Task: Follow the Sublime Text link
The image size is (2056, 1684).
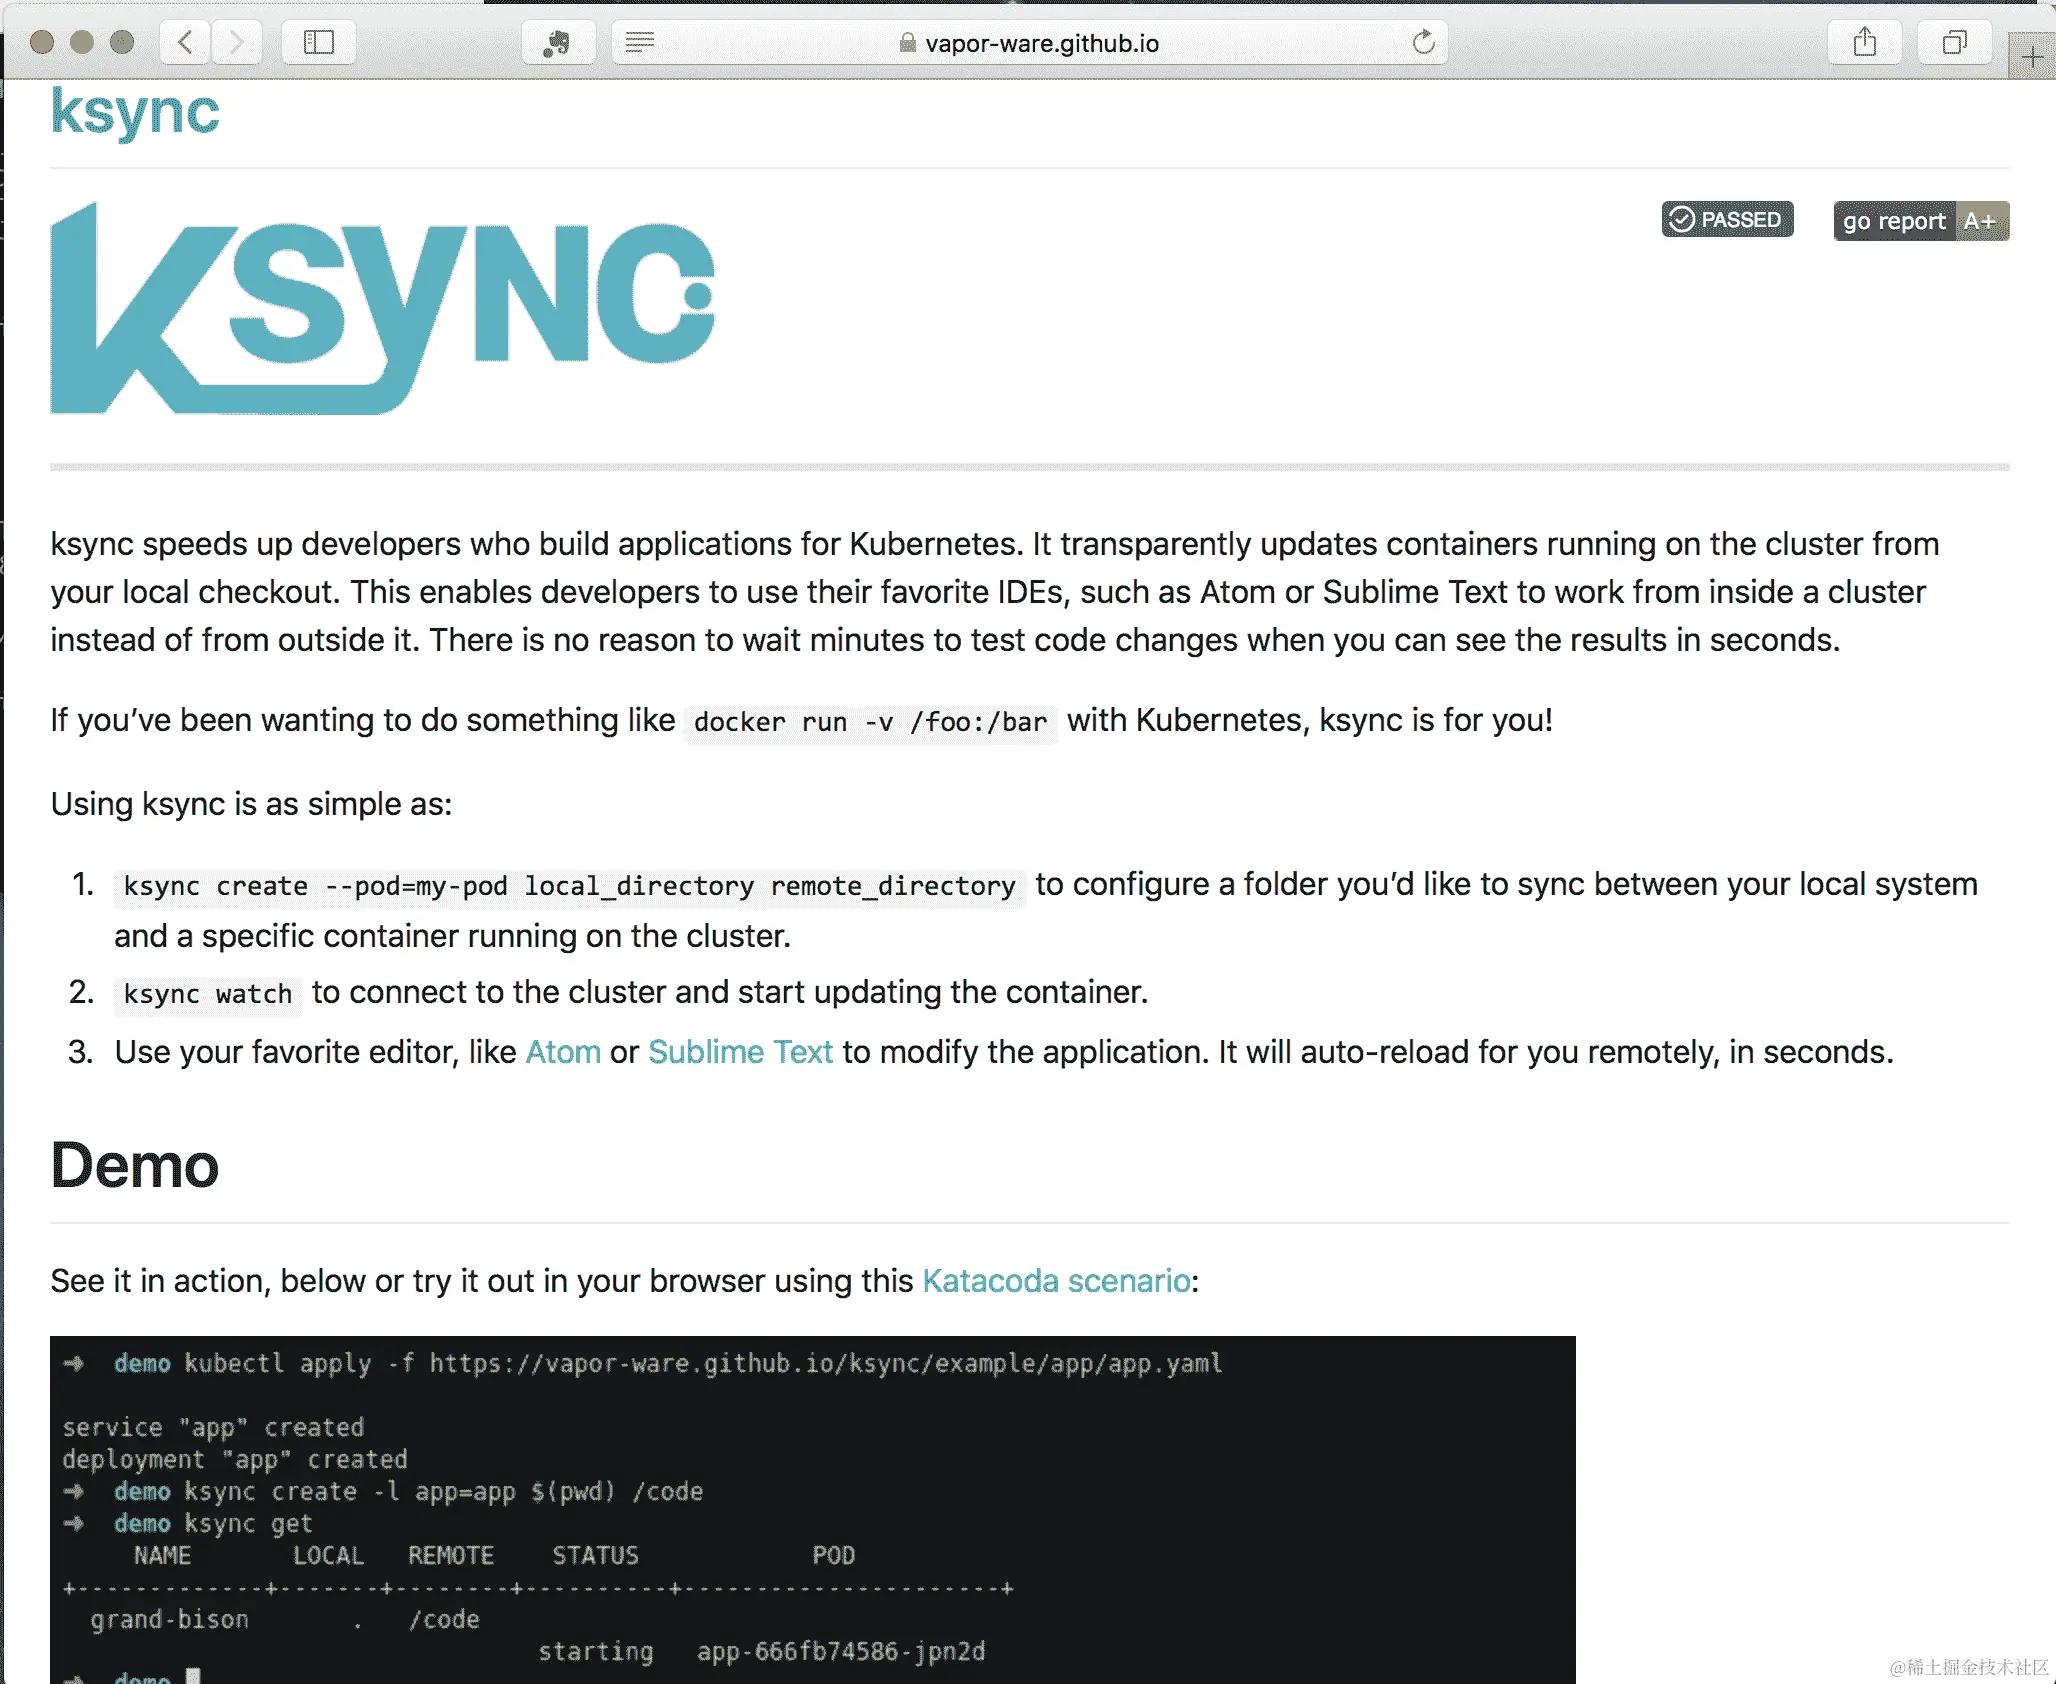Action: pyautogui.click(x=740, y=1052)
